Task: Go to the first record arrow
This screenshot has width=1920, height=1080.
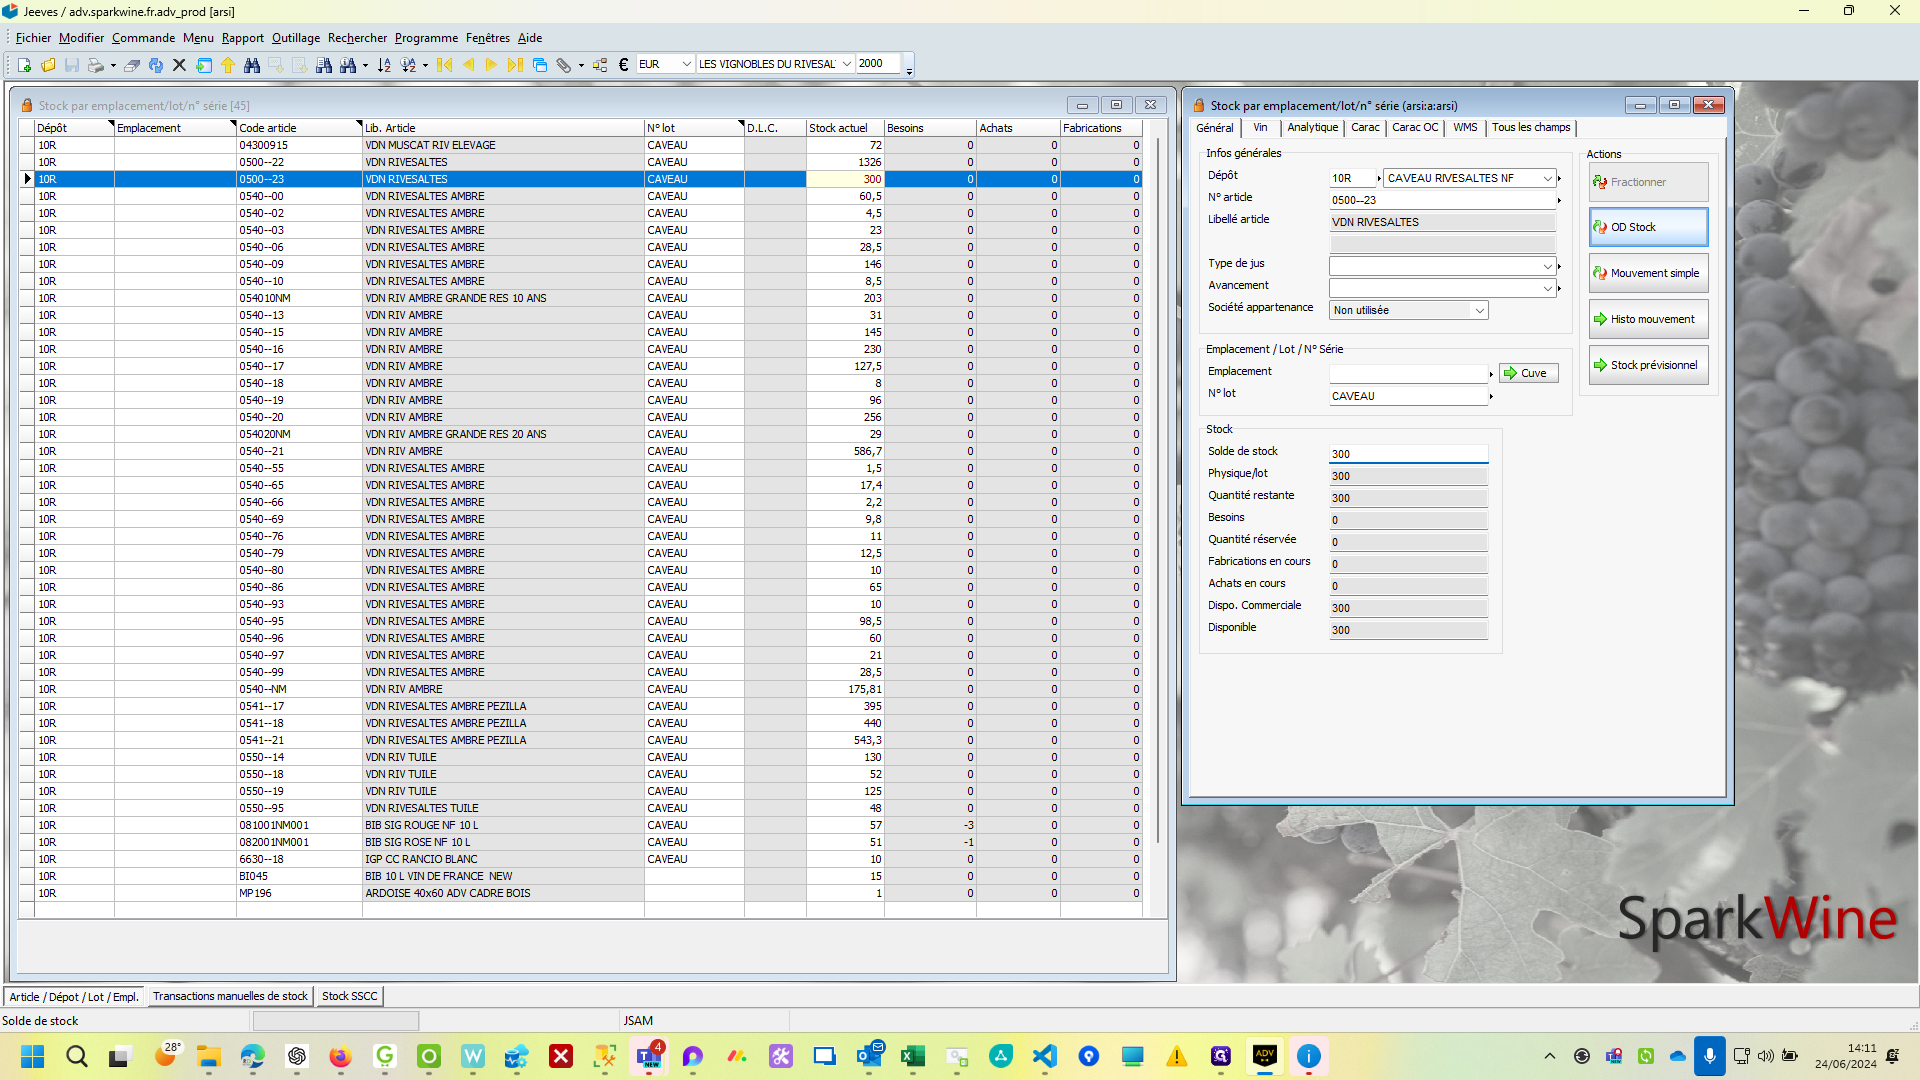Action: [445, 65]
